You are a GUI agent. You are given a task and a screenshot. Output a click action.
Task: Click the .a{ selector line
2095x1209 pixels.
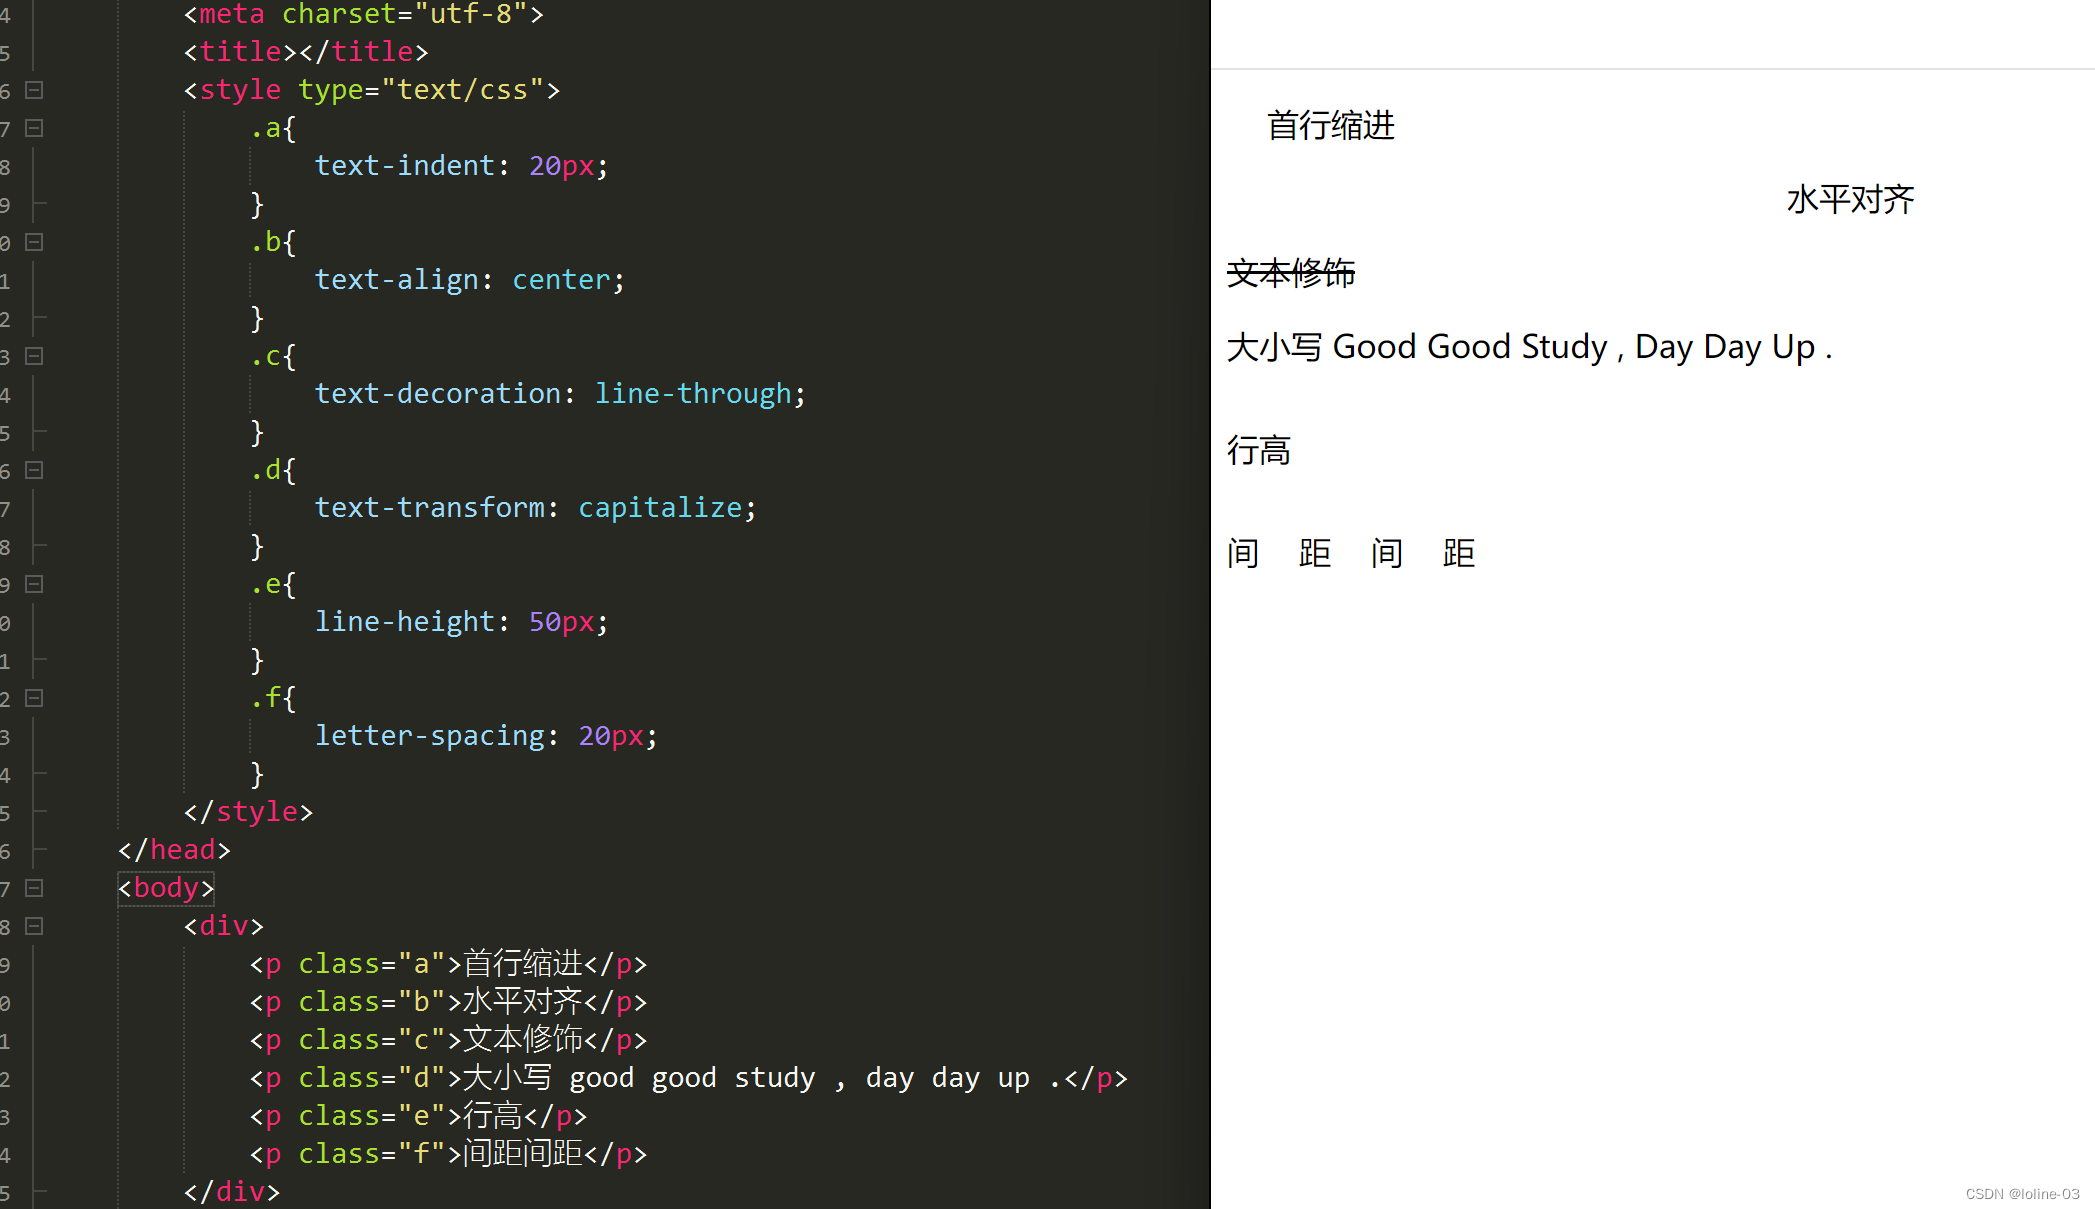273,128
